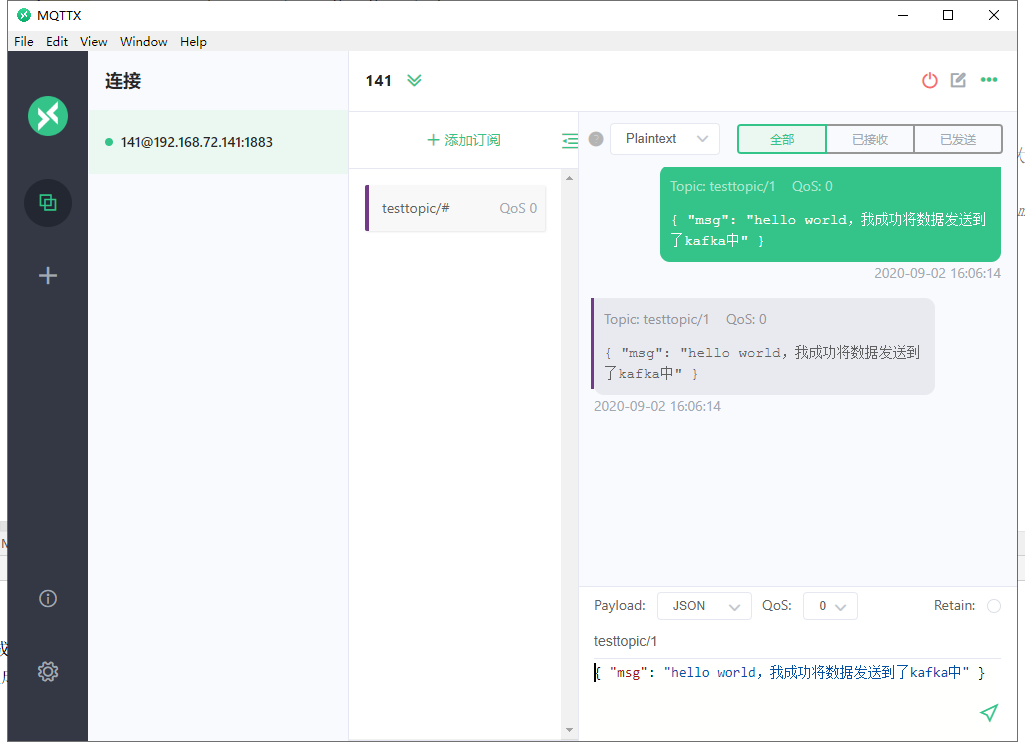Select the testtopic/# subscription
This screenshot has width=1025, height=749.
[455, 208]
